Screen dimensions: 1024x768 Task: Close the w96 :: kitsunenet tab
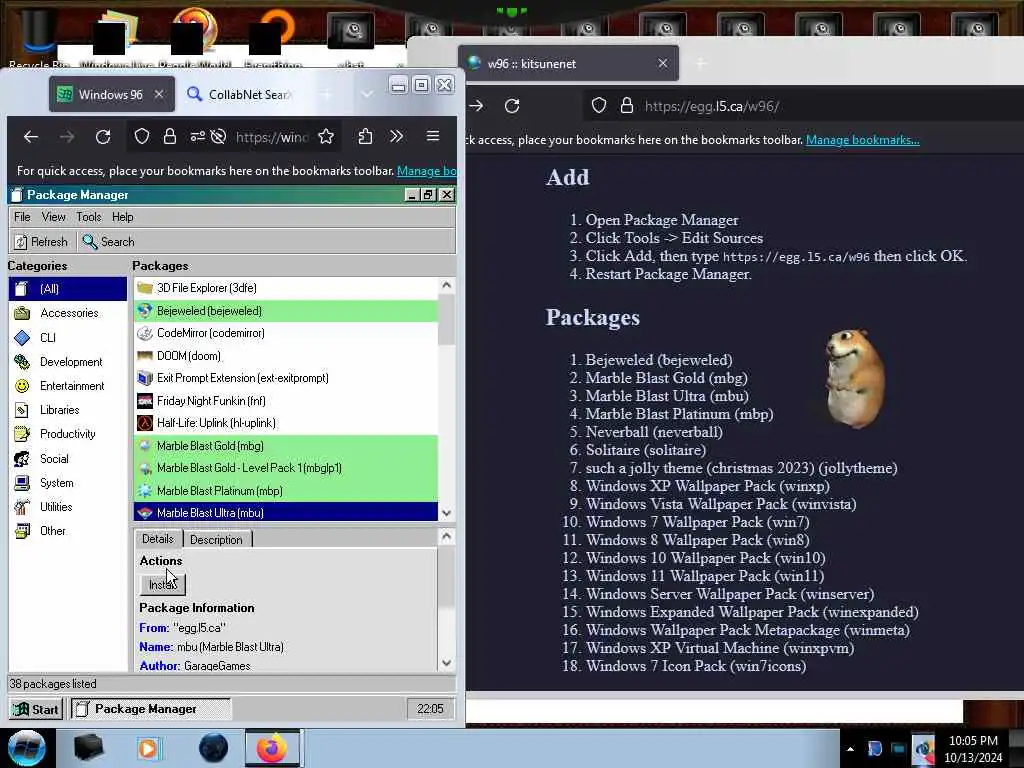[663, 63]
